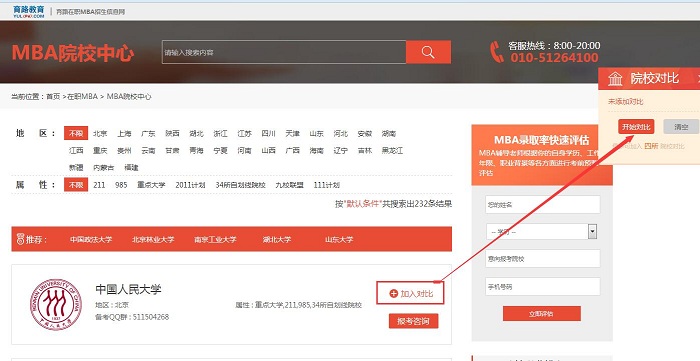
Task: Click the 开始对比 button
Action: [636, 127]
